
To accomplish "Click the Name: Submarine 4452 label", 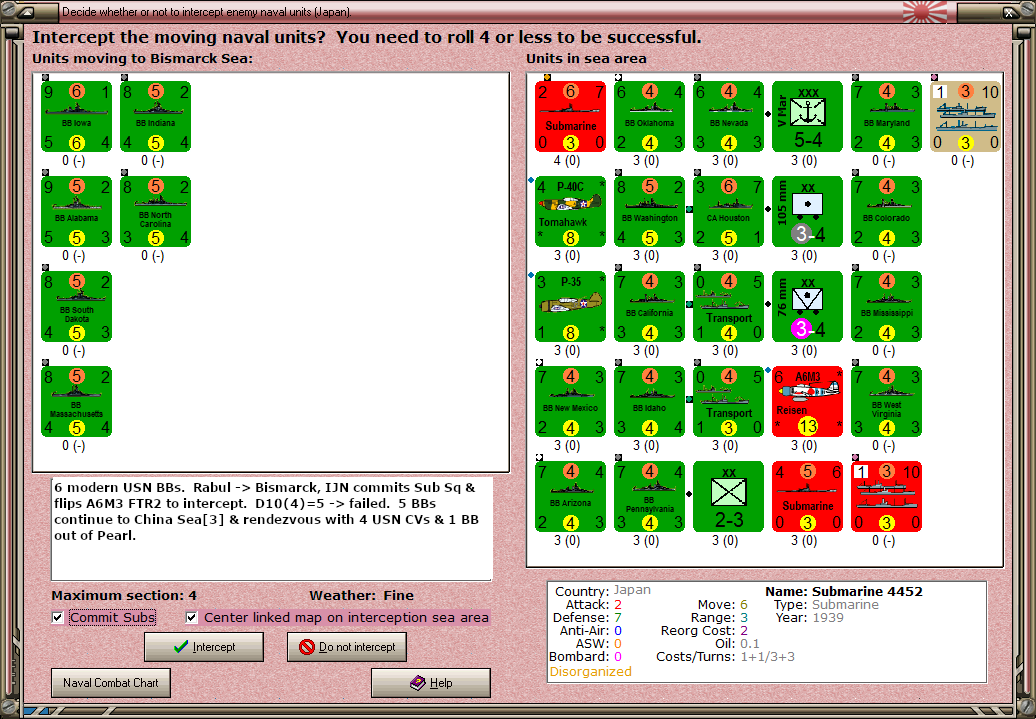I will [x=844, y=591].
